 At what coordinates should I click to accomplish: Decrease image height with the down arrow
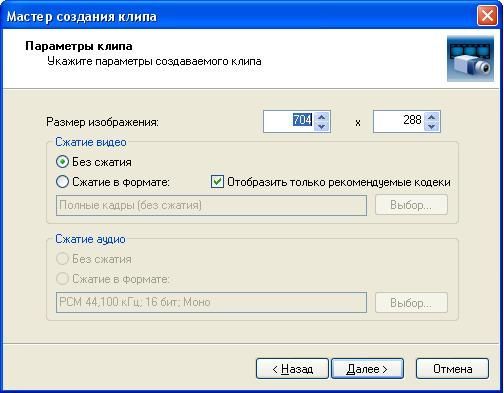[431, 127]
